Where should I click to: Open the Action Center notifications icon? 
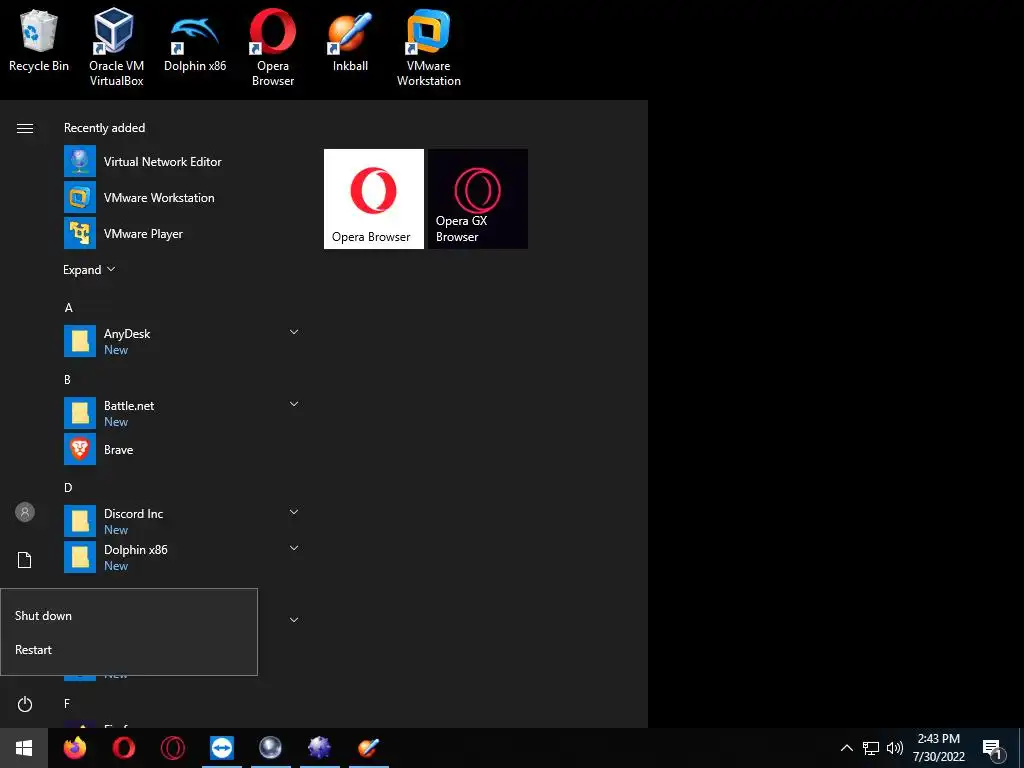click(x=993, y=749)
